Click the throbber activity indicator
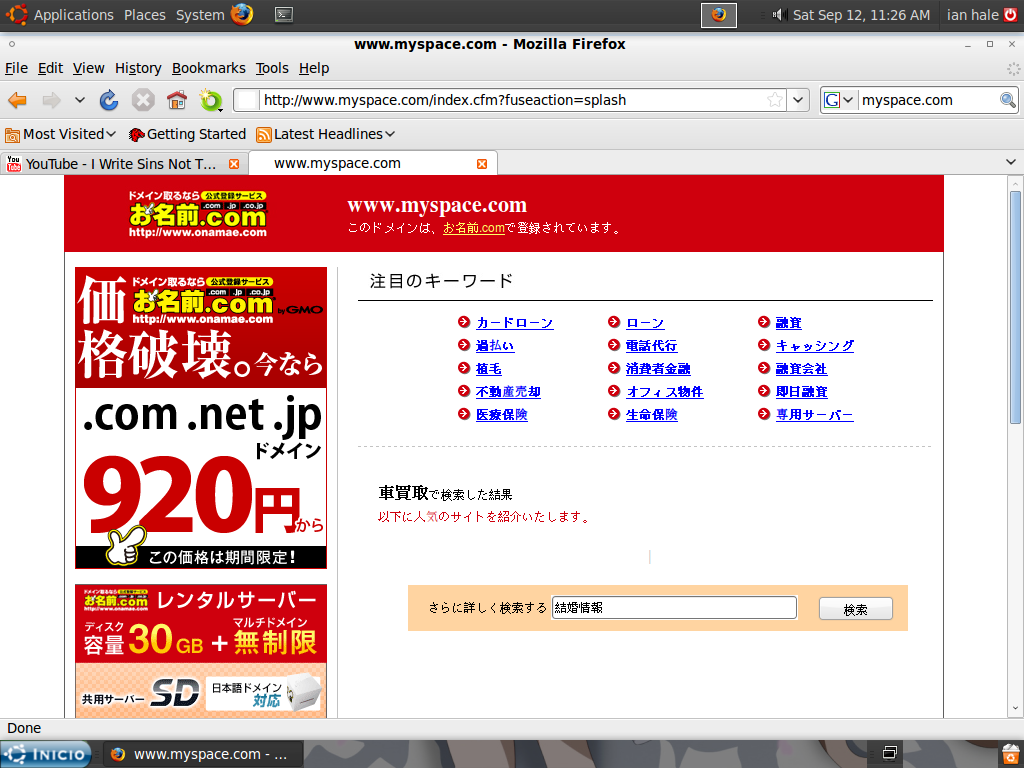This screenshot has height=768, width=1024. [x=1013, y=69]
